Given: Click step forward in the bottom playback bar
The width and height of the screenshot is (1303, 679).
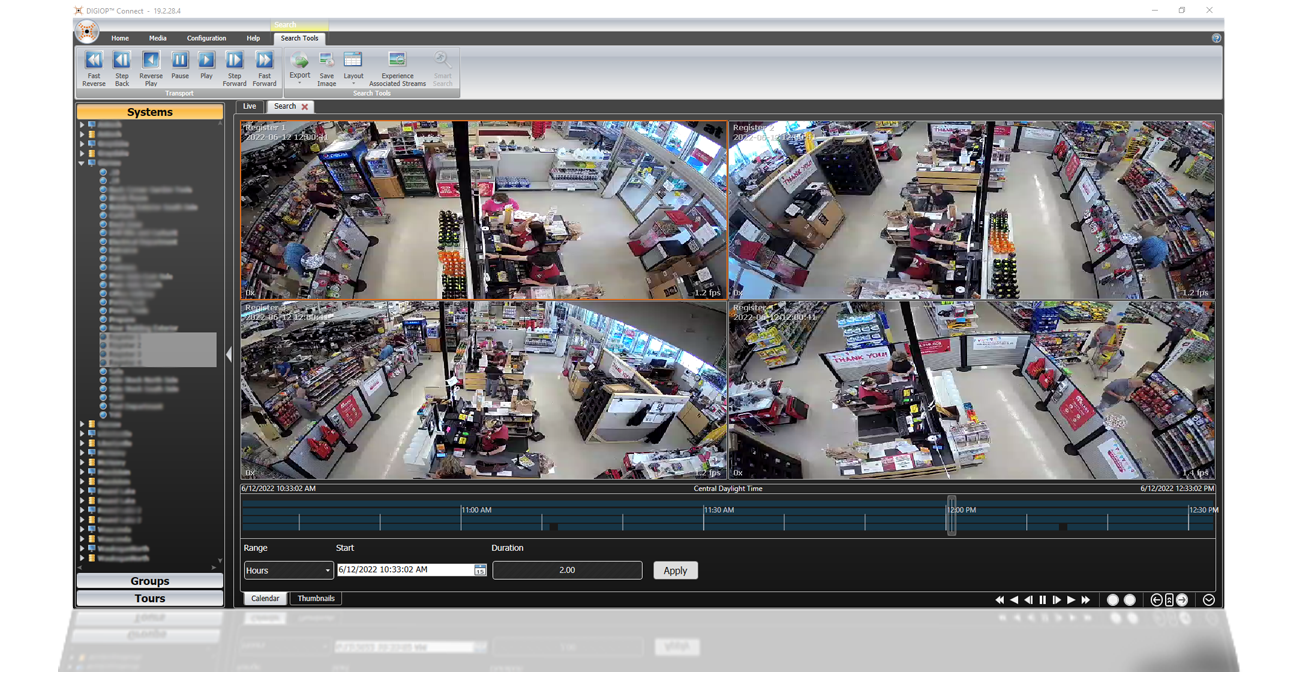Looking at the screenshot, I should pyautogui.click(x=1056, y=600).
